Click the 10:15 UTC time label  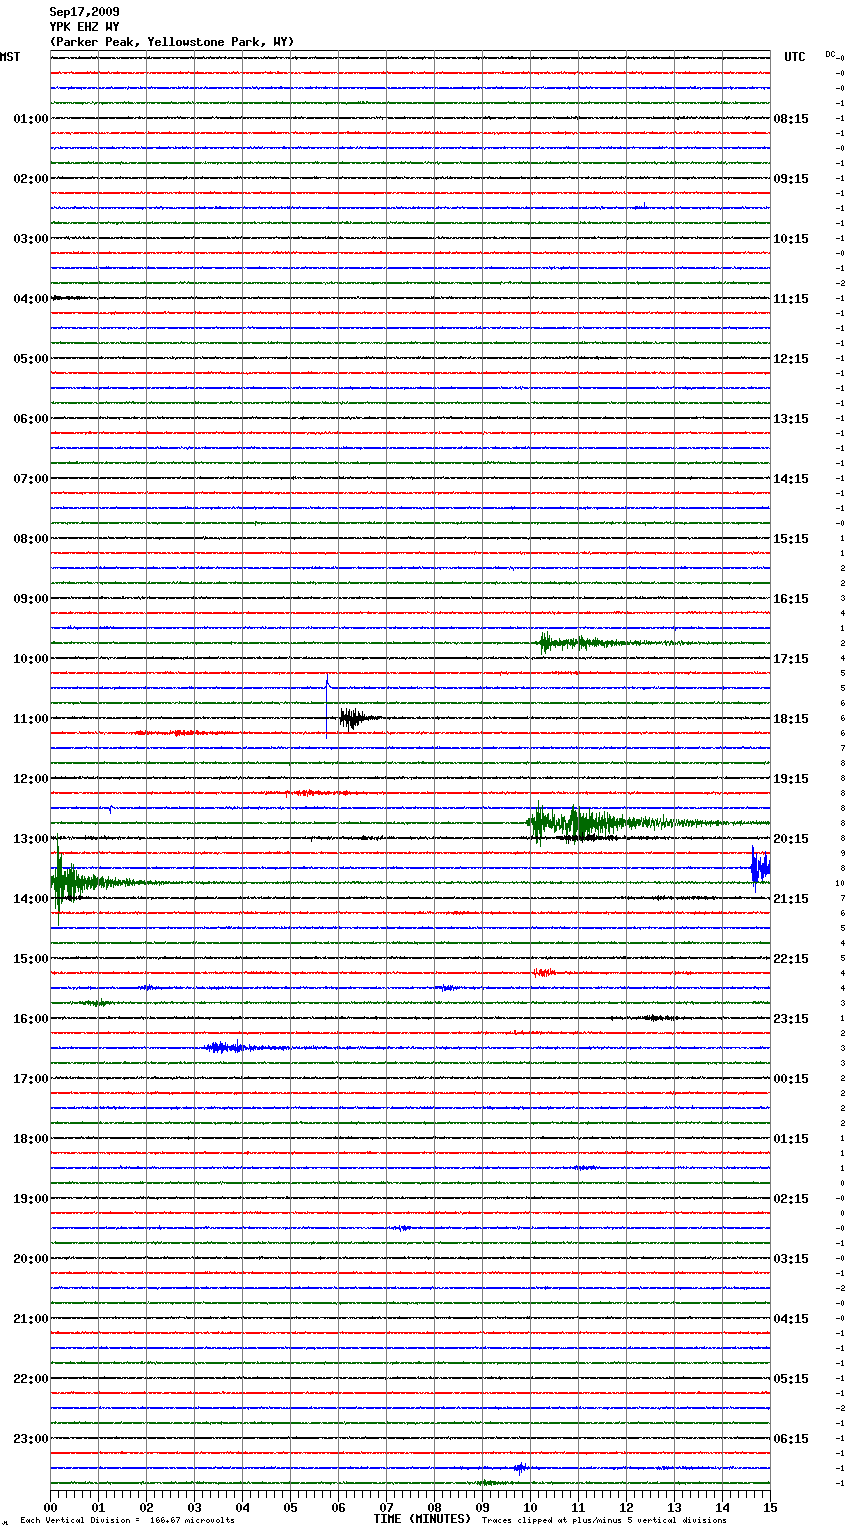[x=791, y=239]
